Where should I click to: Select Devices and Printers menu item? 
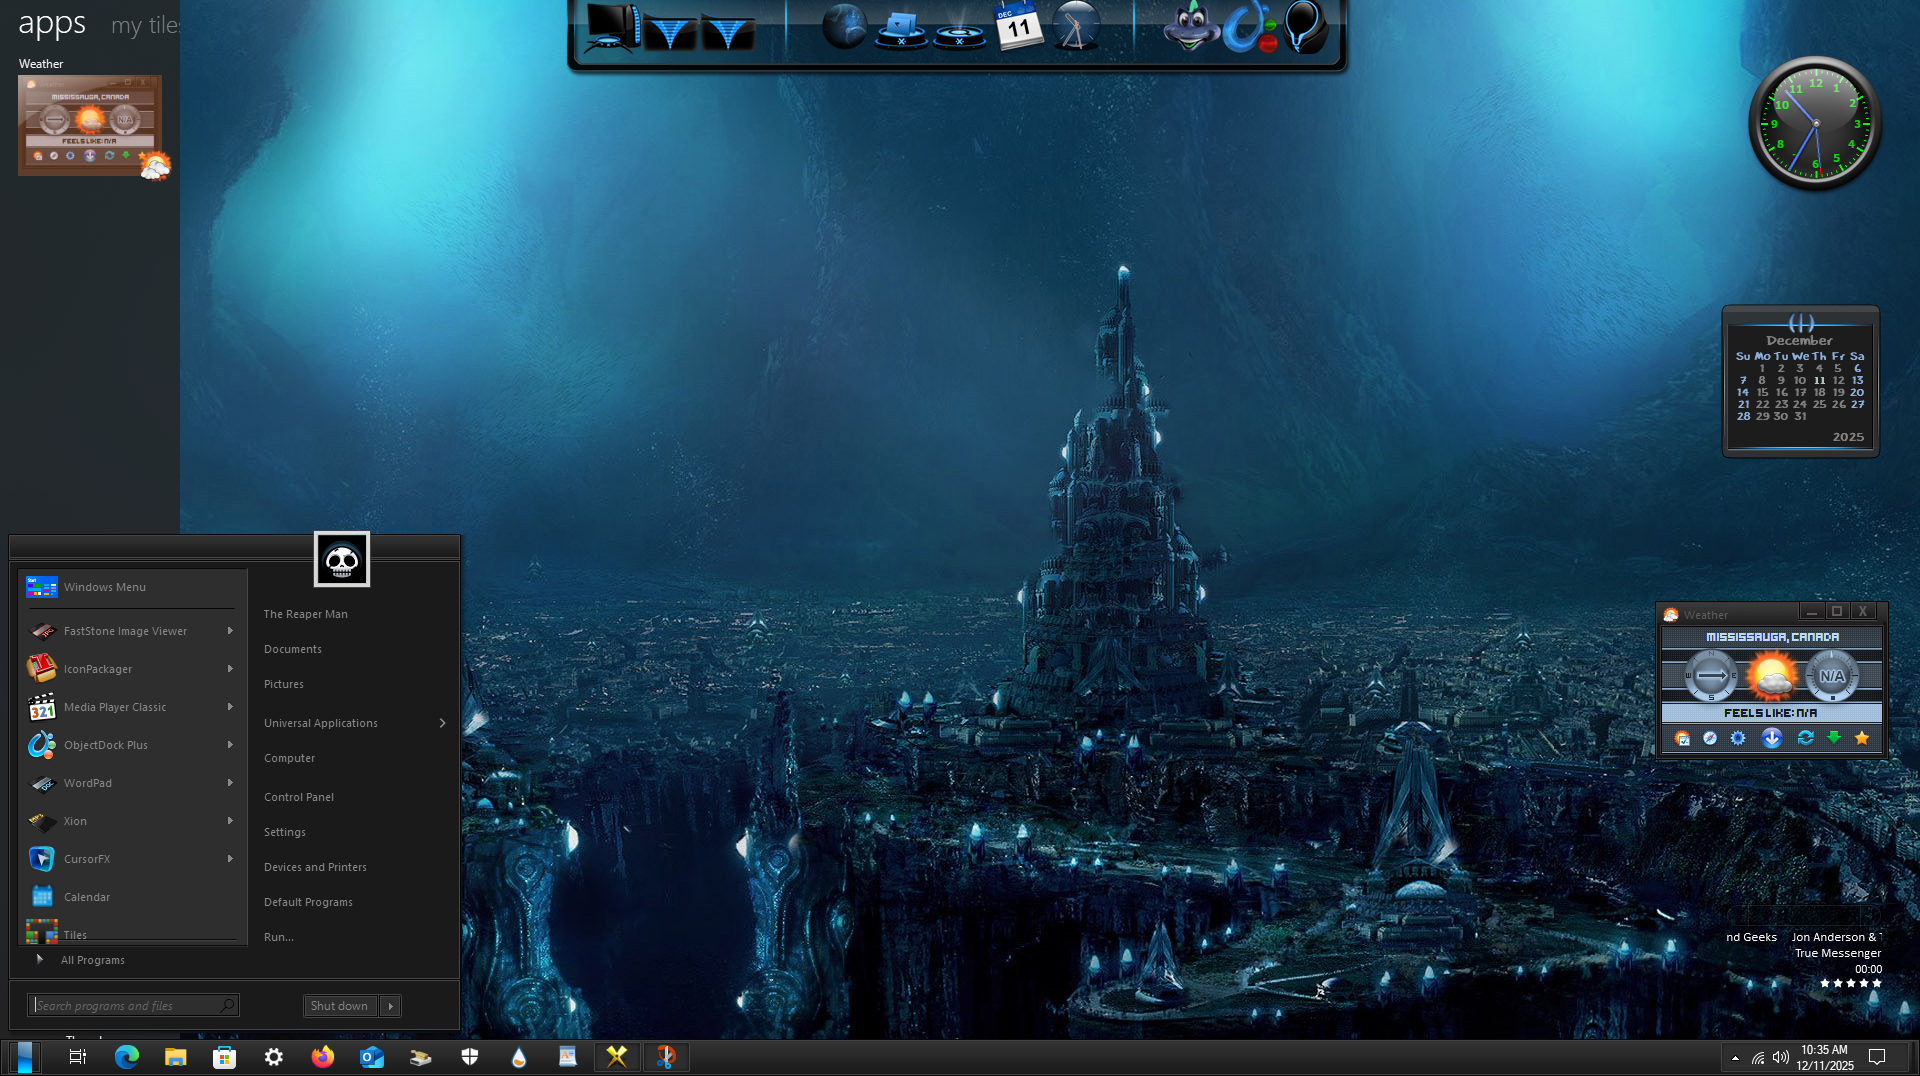tap(315, 867)
